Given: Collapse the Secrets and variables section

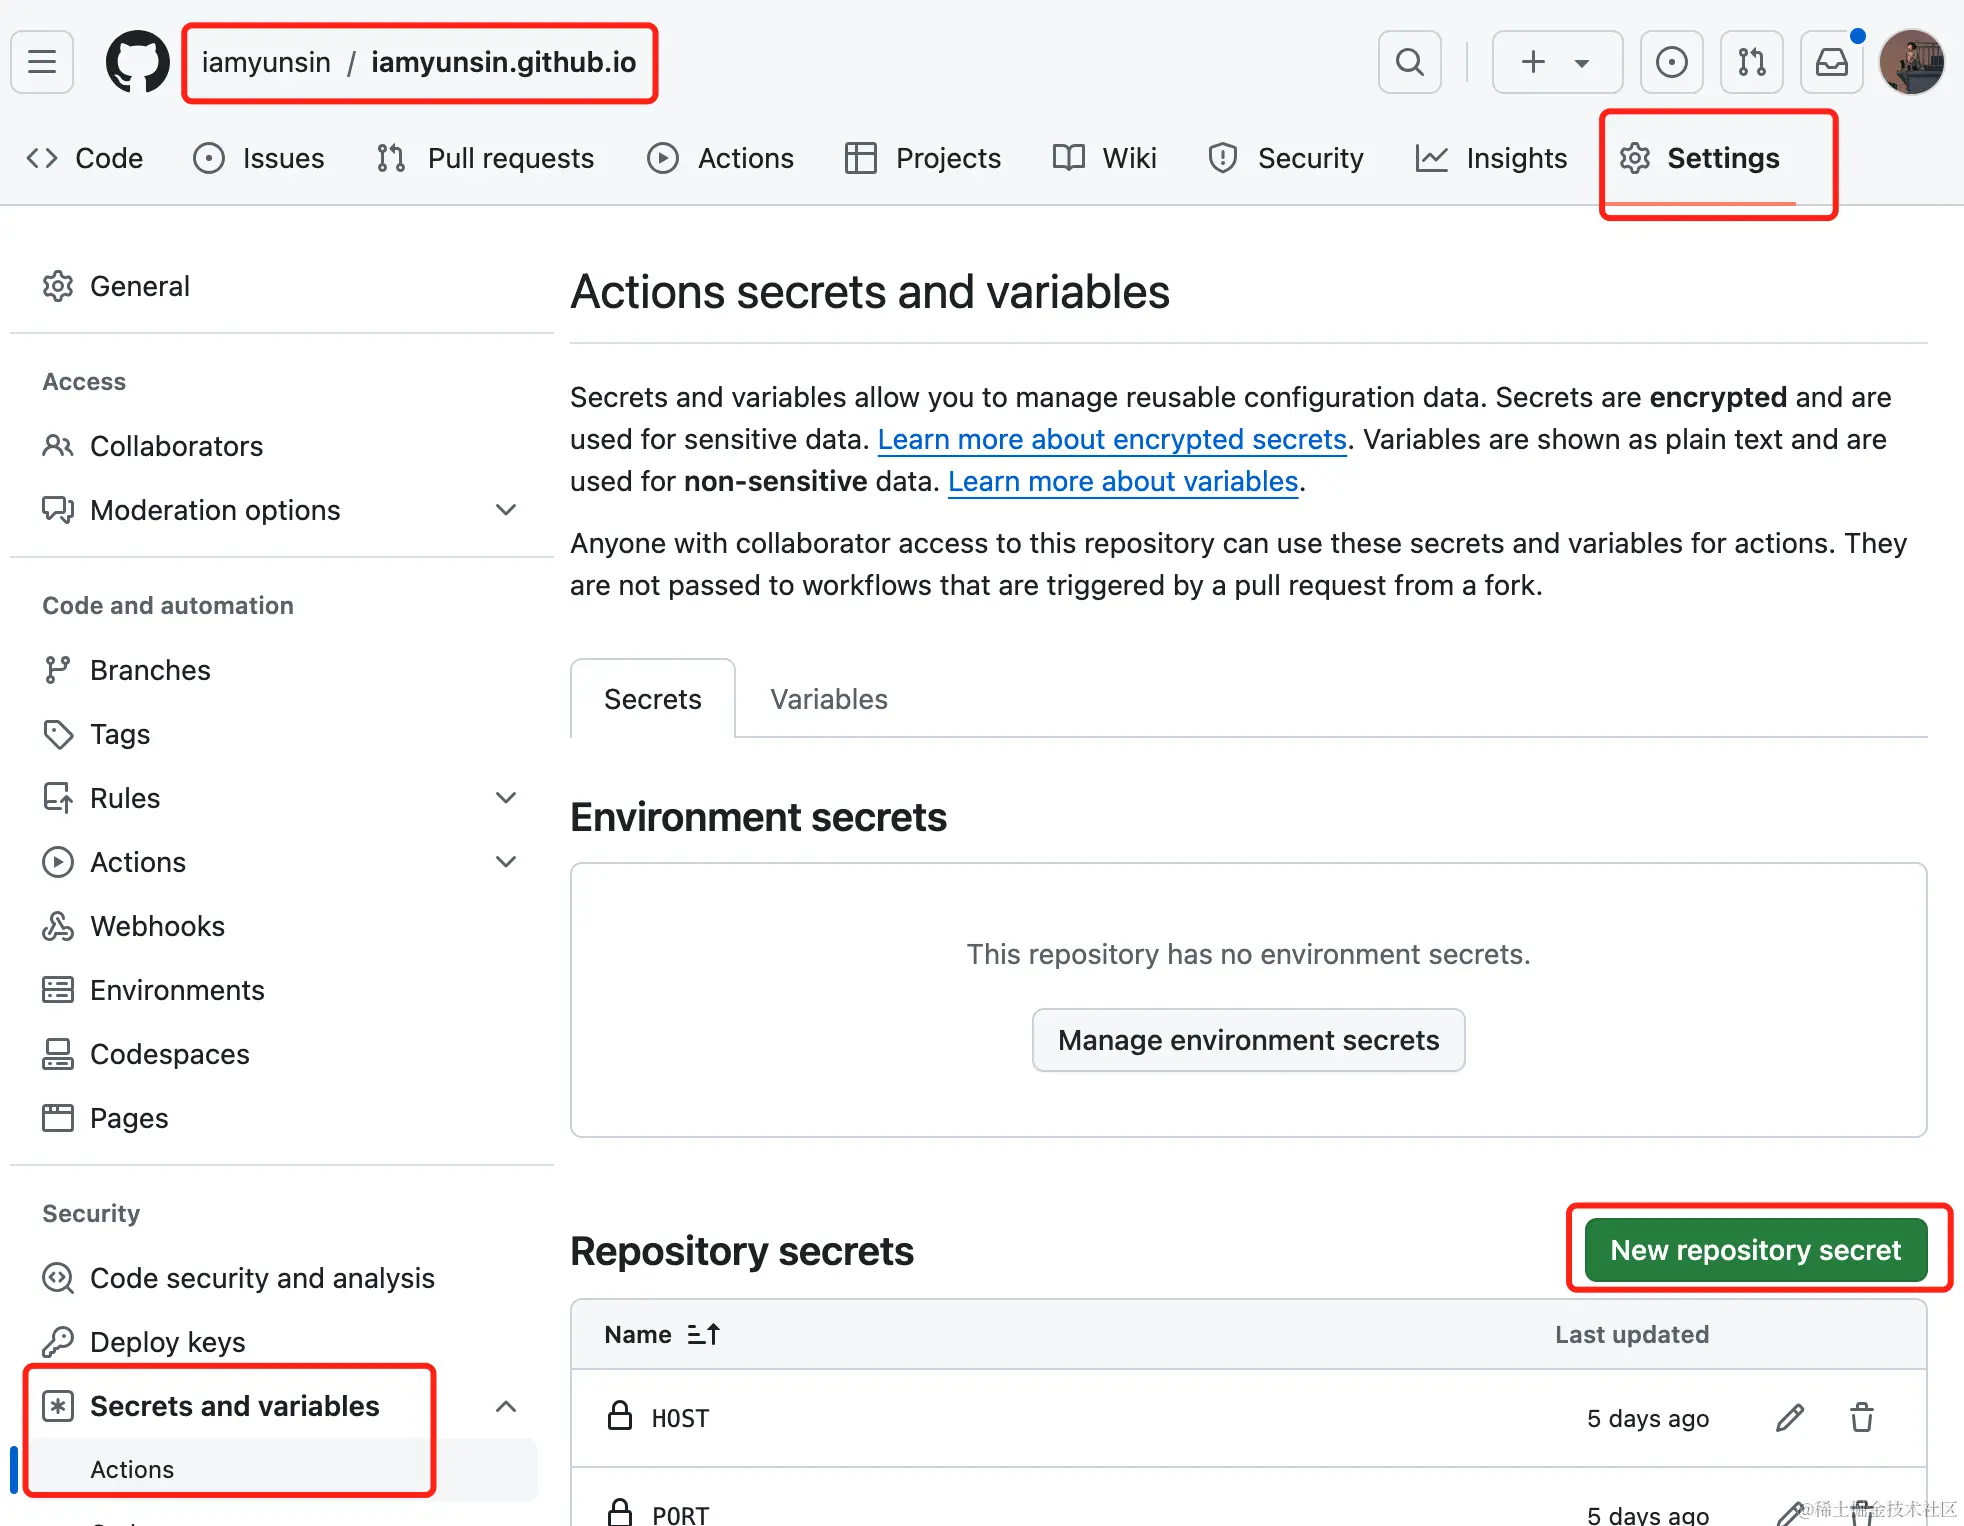Looking at the screenshot, I should [506, 1405].
